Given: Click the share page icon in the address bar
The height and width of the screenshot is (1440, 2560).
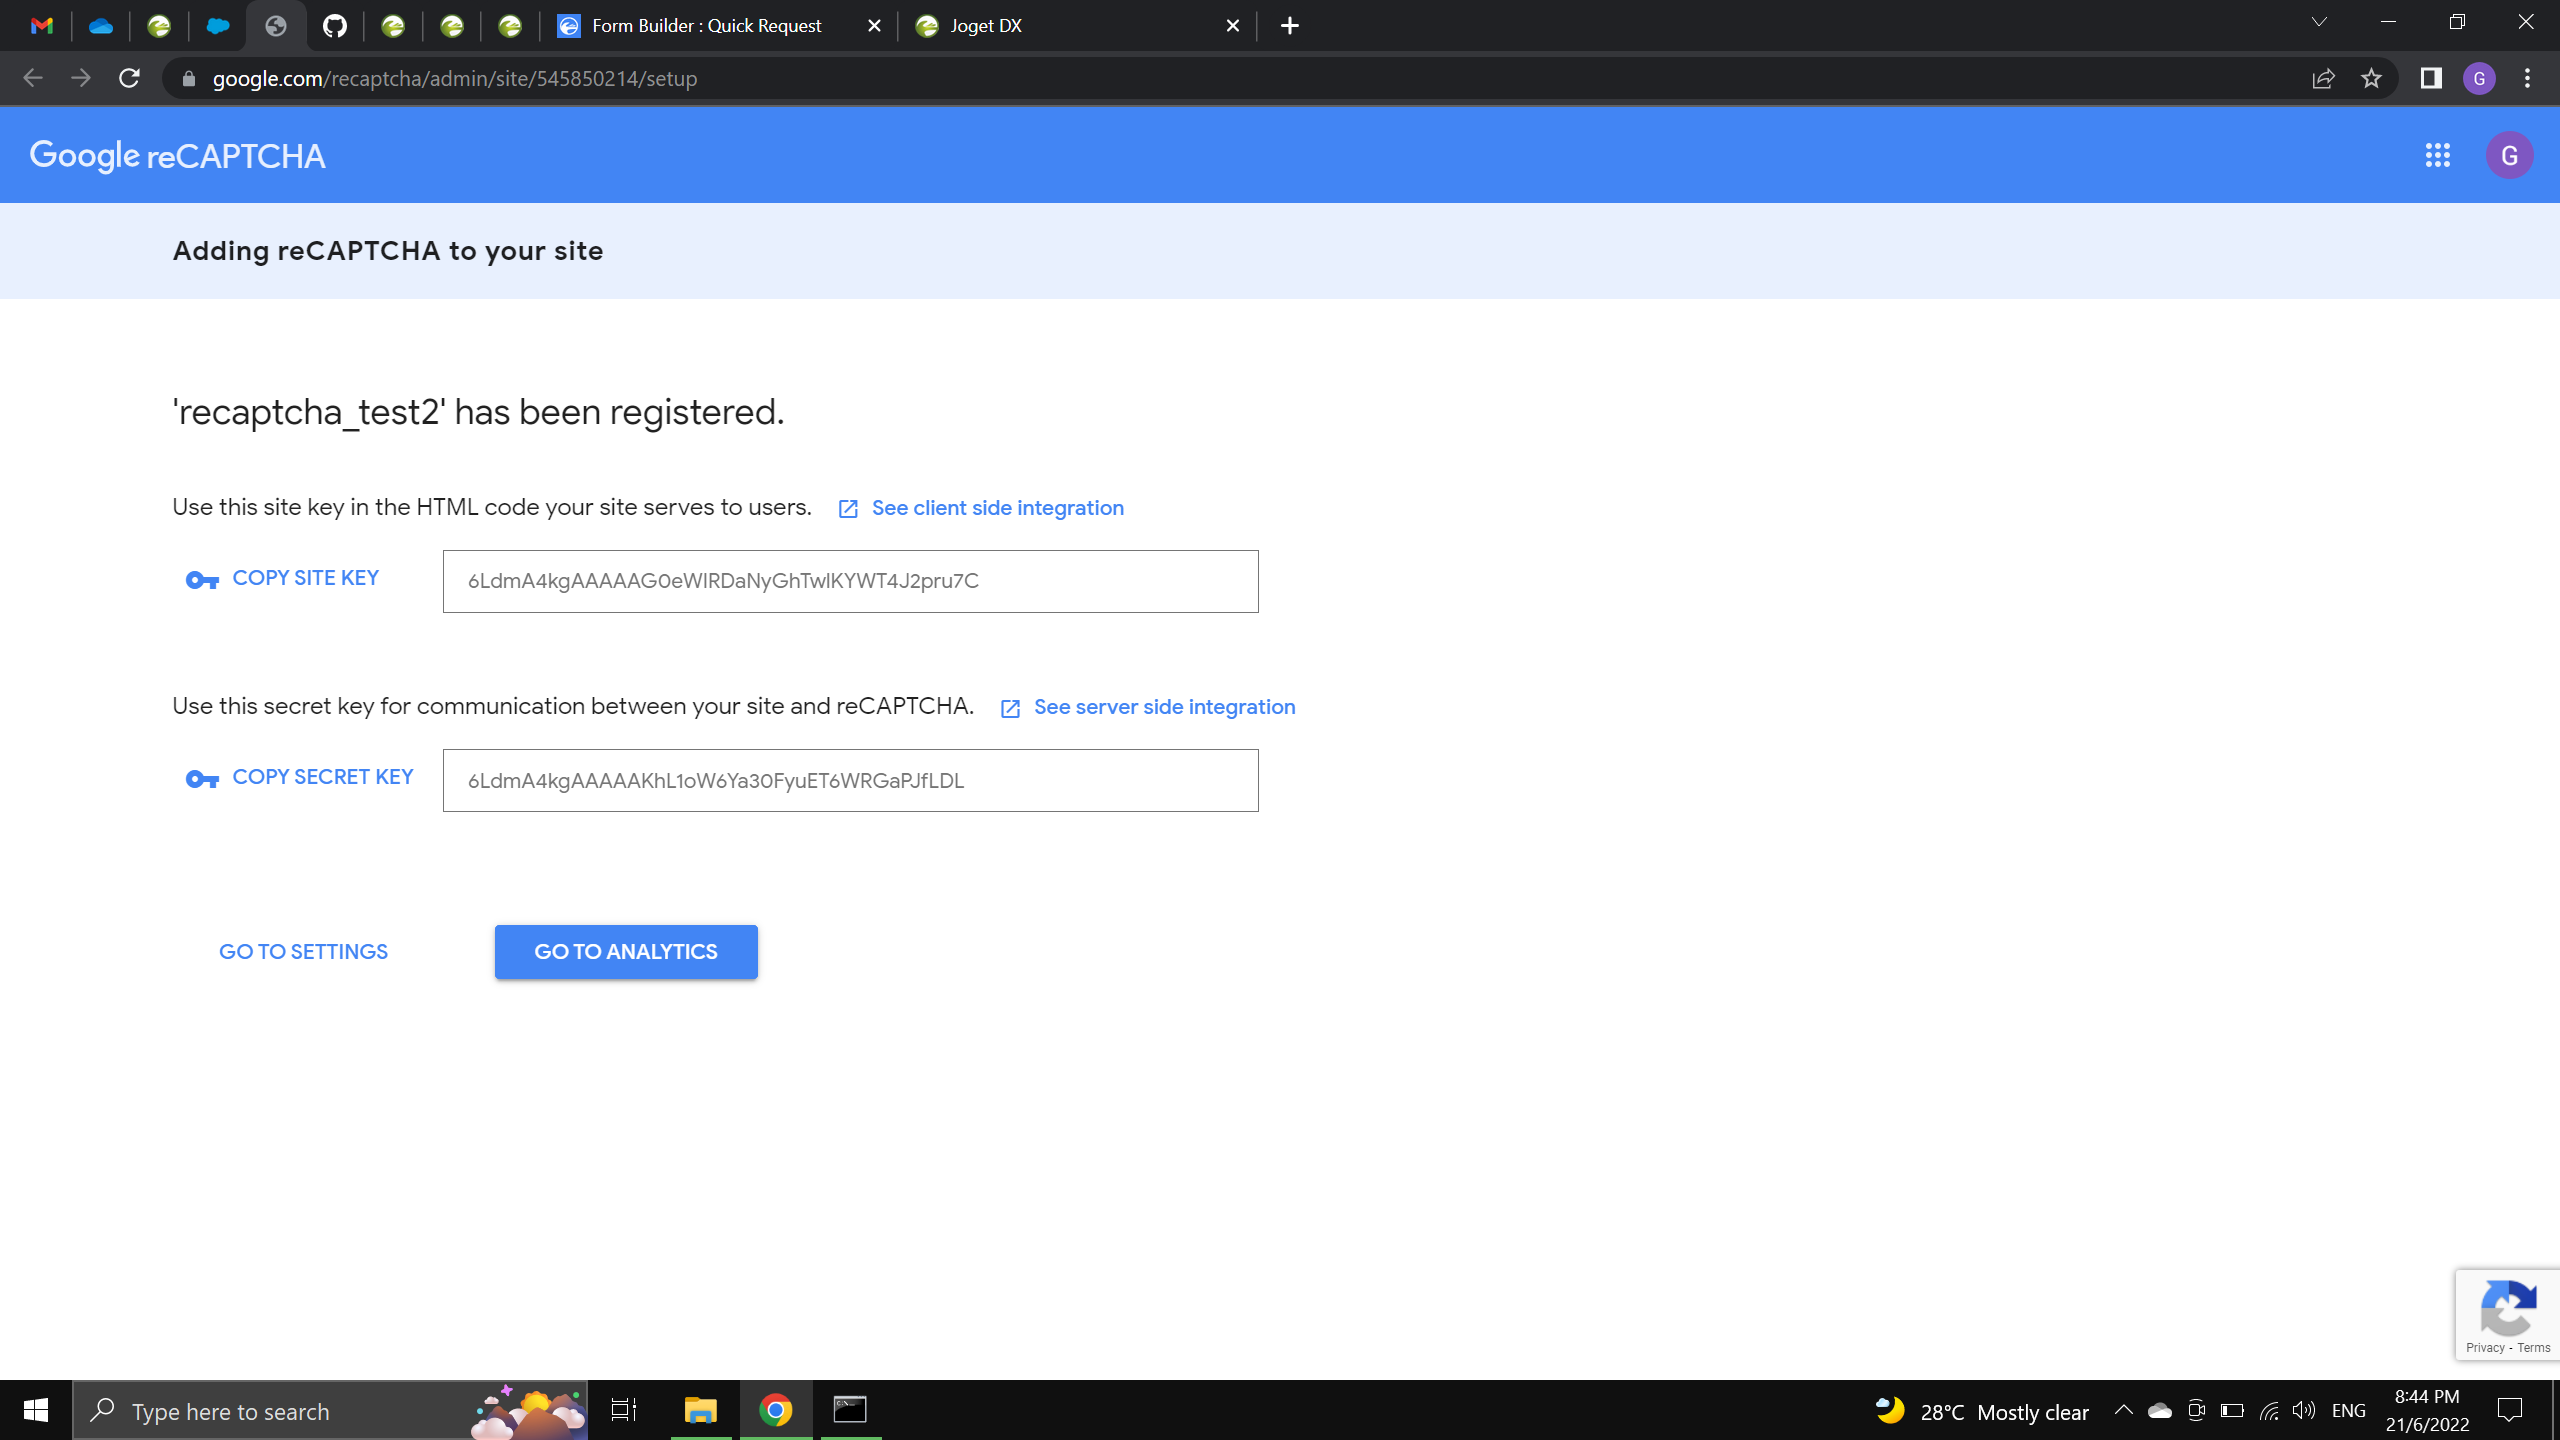Looking at the screenshot, I should coord(2323,78).
